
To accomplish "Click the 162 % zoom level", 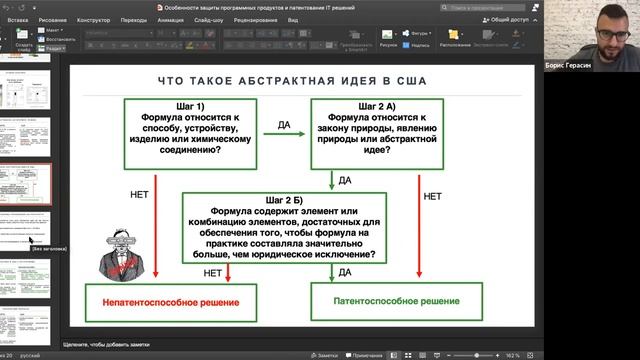I will (513, 356).
